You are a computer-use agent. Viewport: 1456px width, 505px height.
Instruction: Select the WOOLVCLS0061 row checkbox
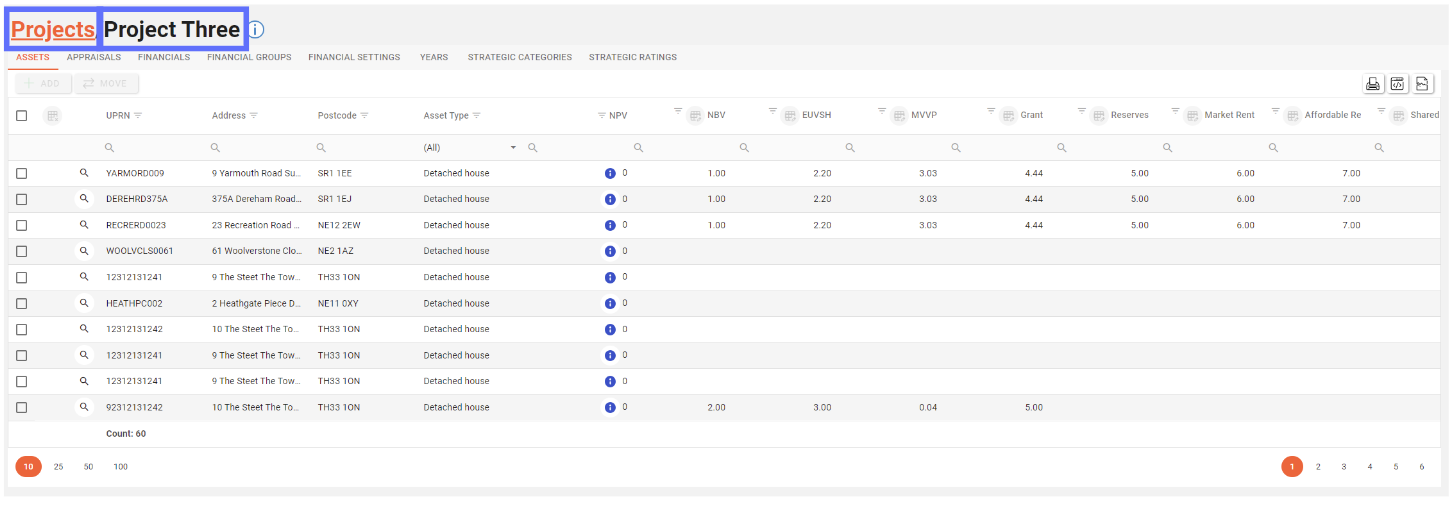click(22, 251)
